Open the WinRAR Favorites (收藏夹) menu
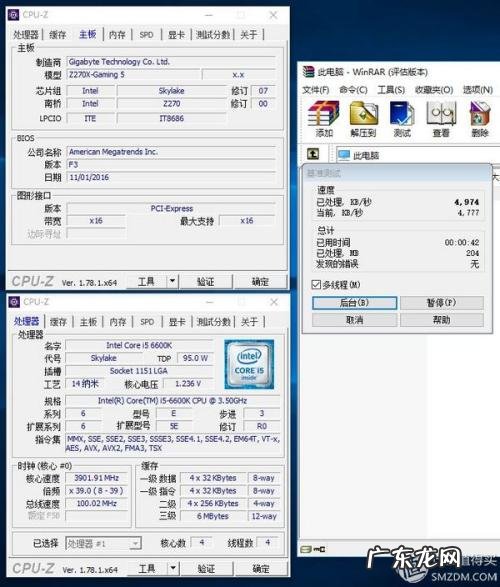This screenshot has height=587, width=500. coord(434,90)
